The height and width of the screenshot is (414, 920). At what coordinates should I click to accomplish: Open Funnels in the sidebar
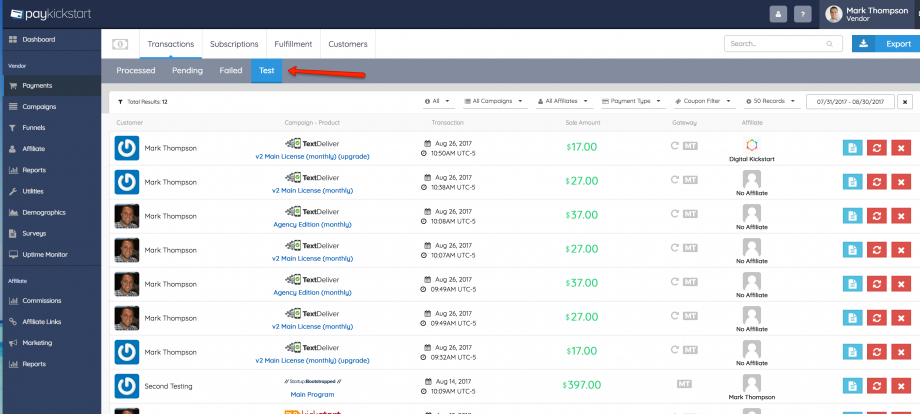(50, 128)
